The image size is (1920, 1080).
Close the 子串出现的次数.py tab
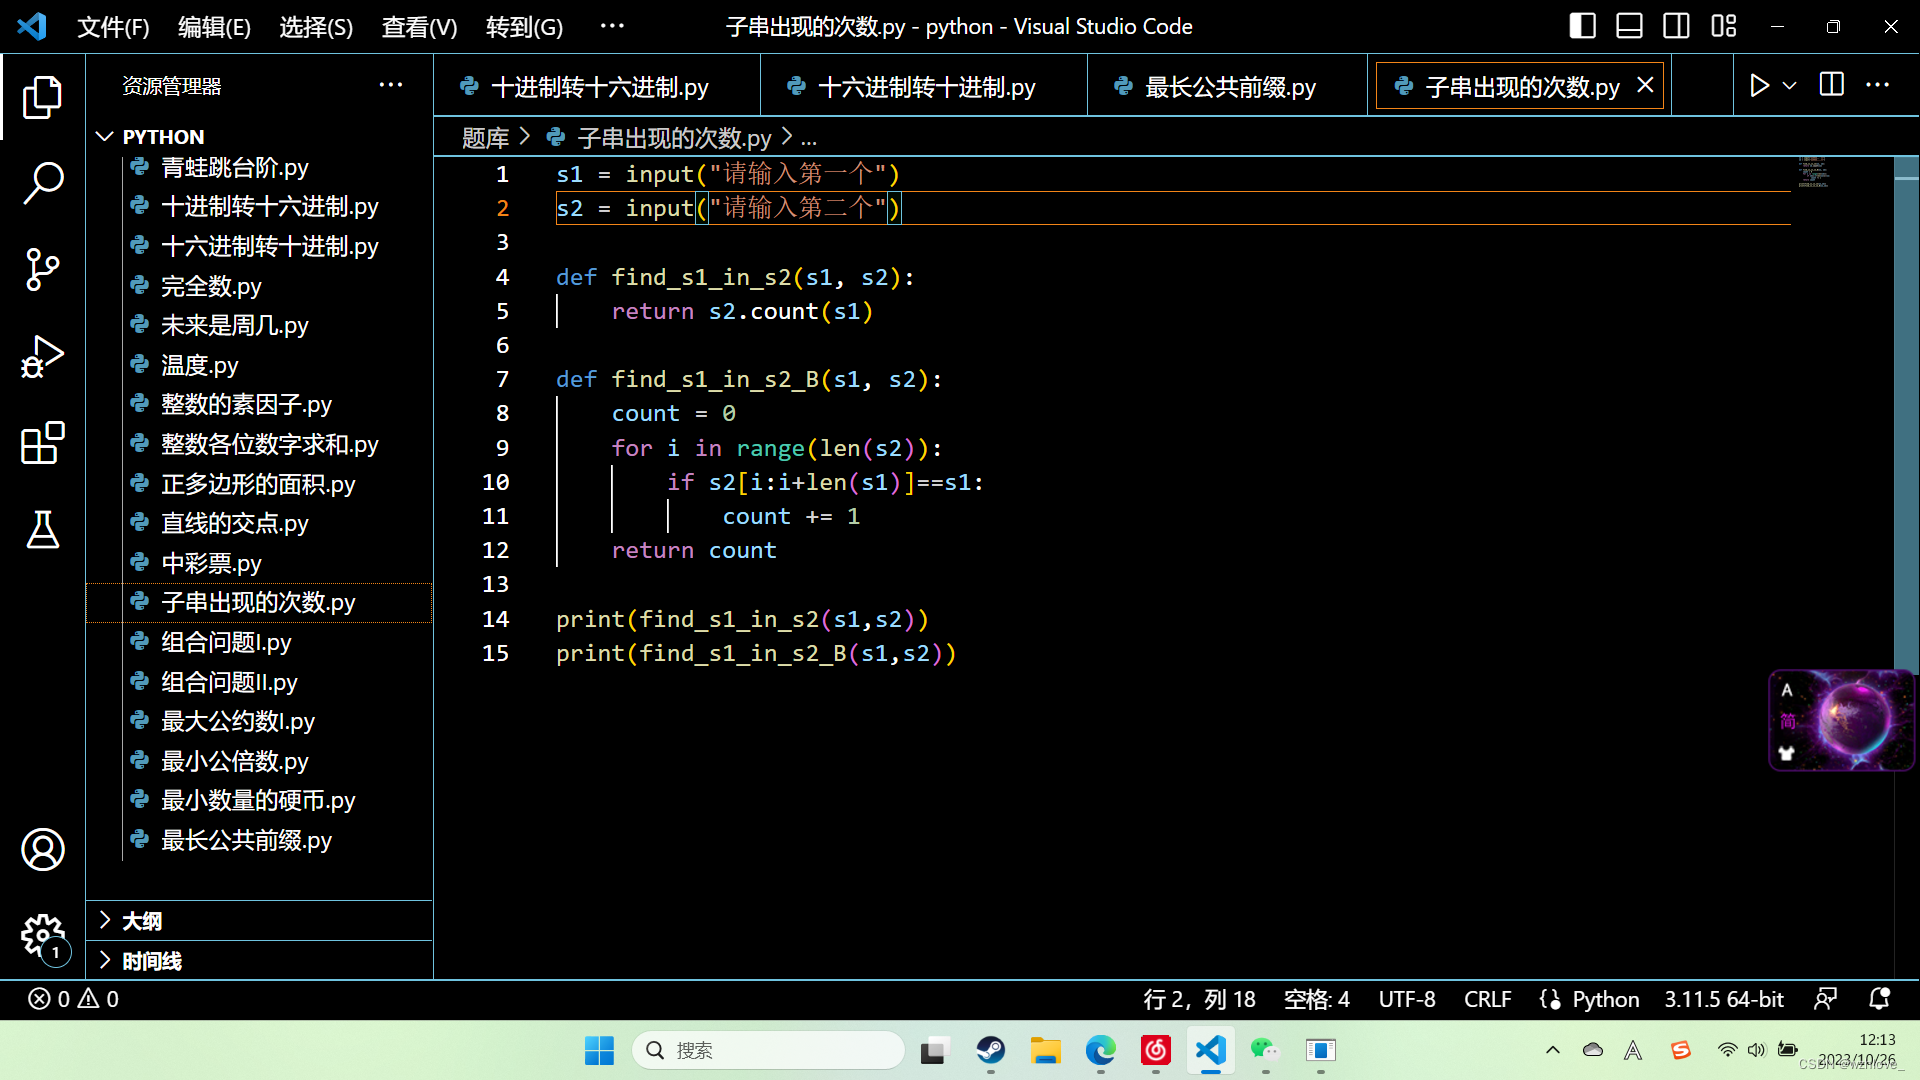tap(1645, 86)
